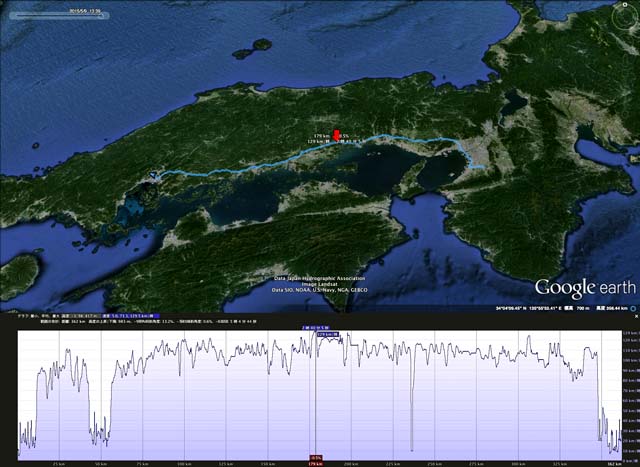Click the 25 km tick on distance axis
This screenshot has width=640, height=467.
(x=60, y=464)
